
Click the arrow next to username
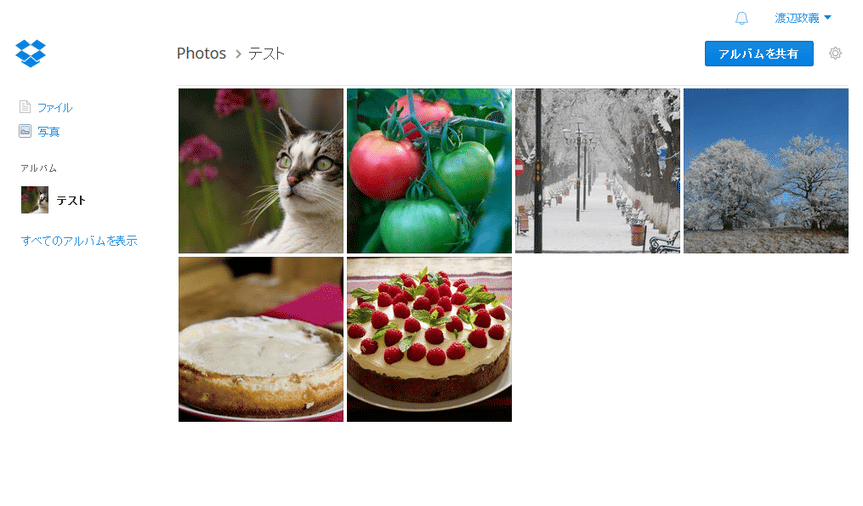[x=828, y=18]
